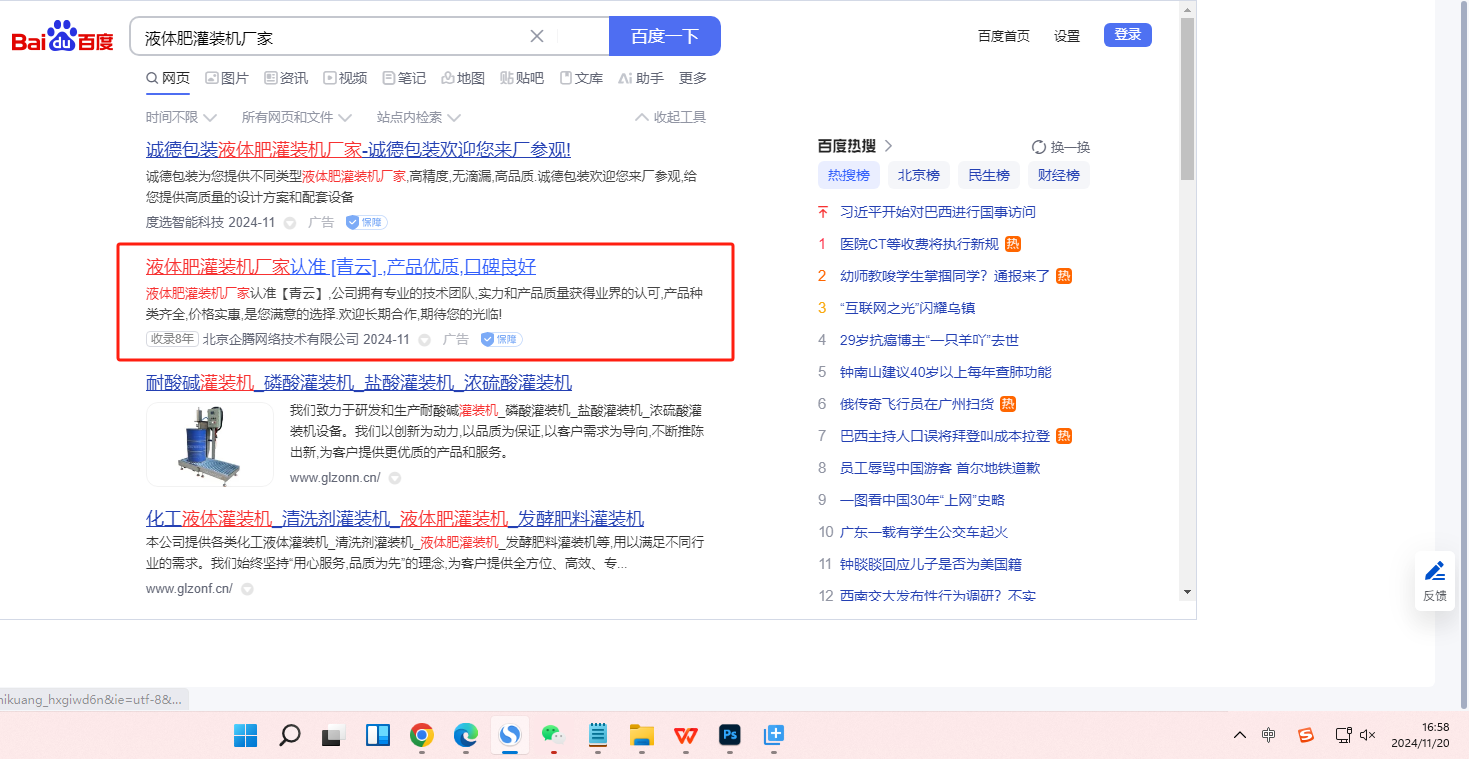Click the Baidu logo

62,38
